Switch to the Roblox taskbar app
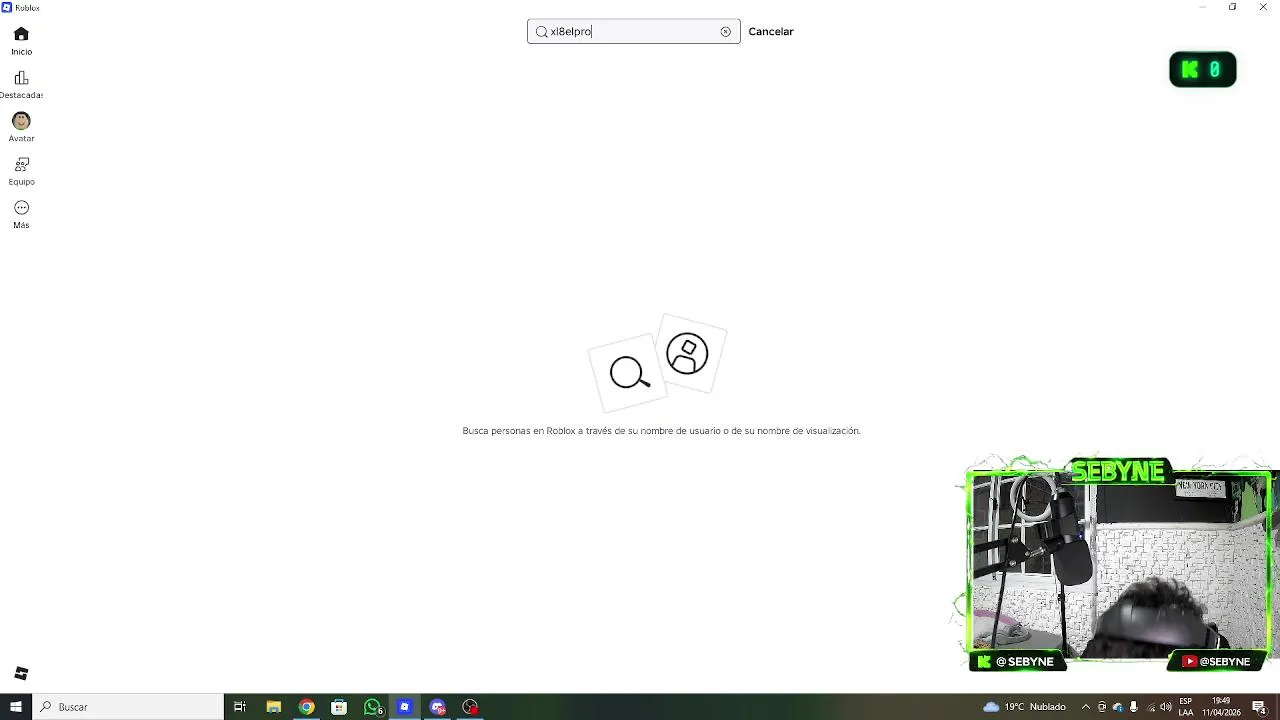Viewport: 1280px width, 720px height. point(405,707)
